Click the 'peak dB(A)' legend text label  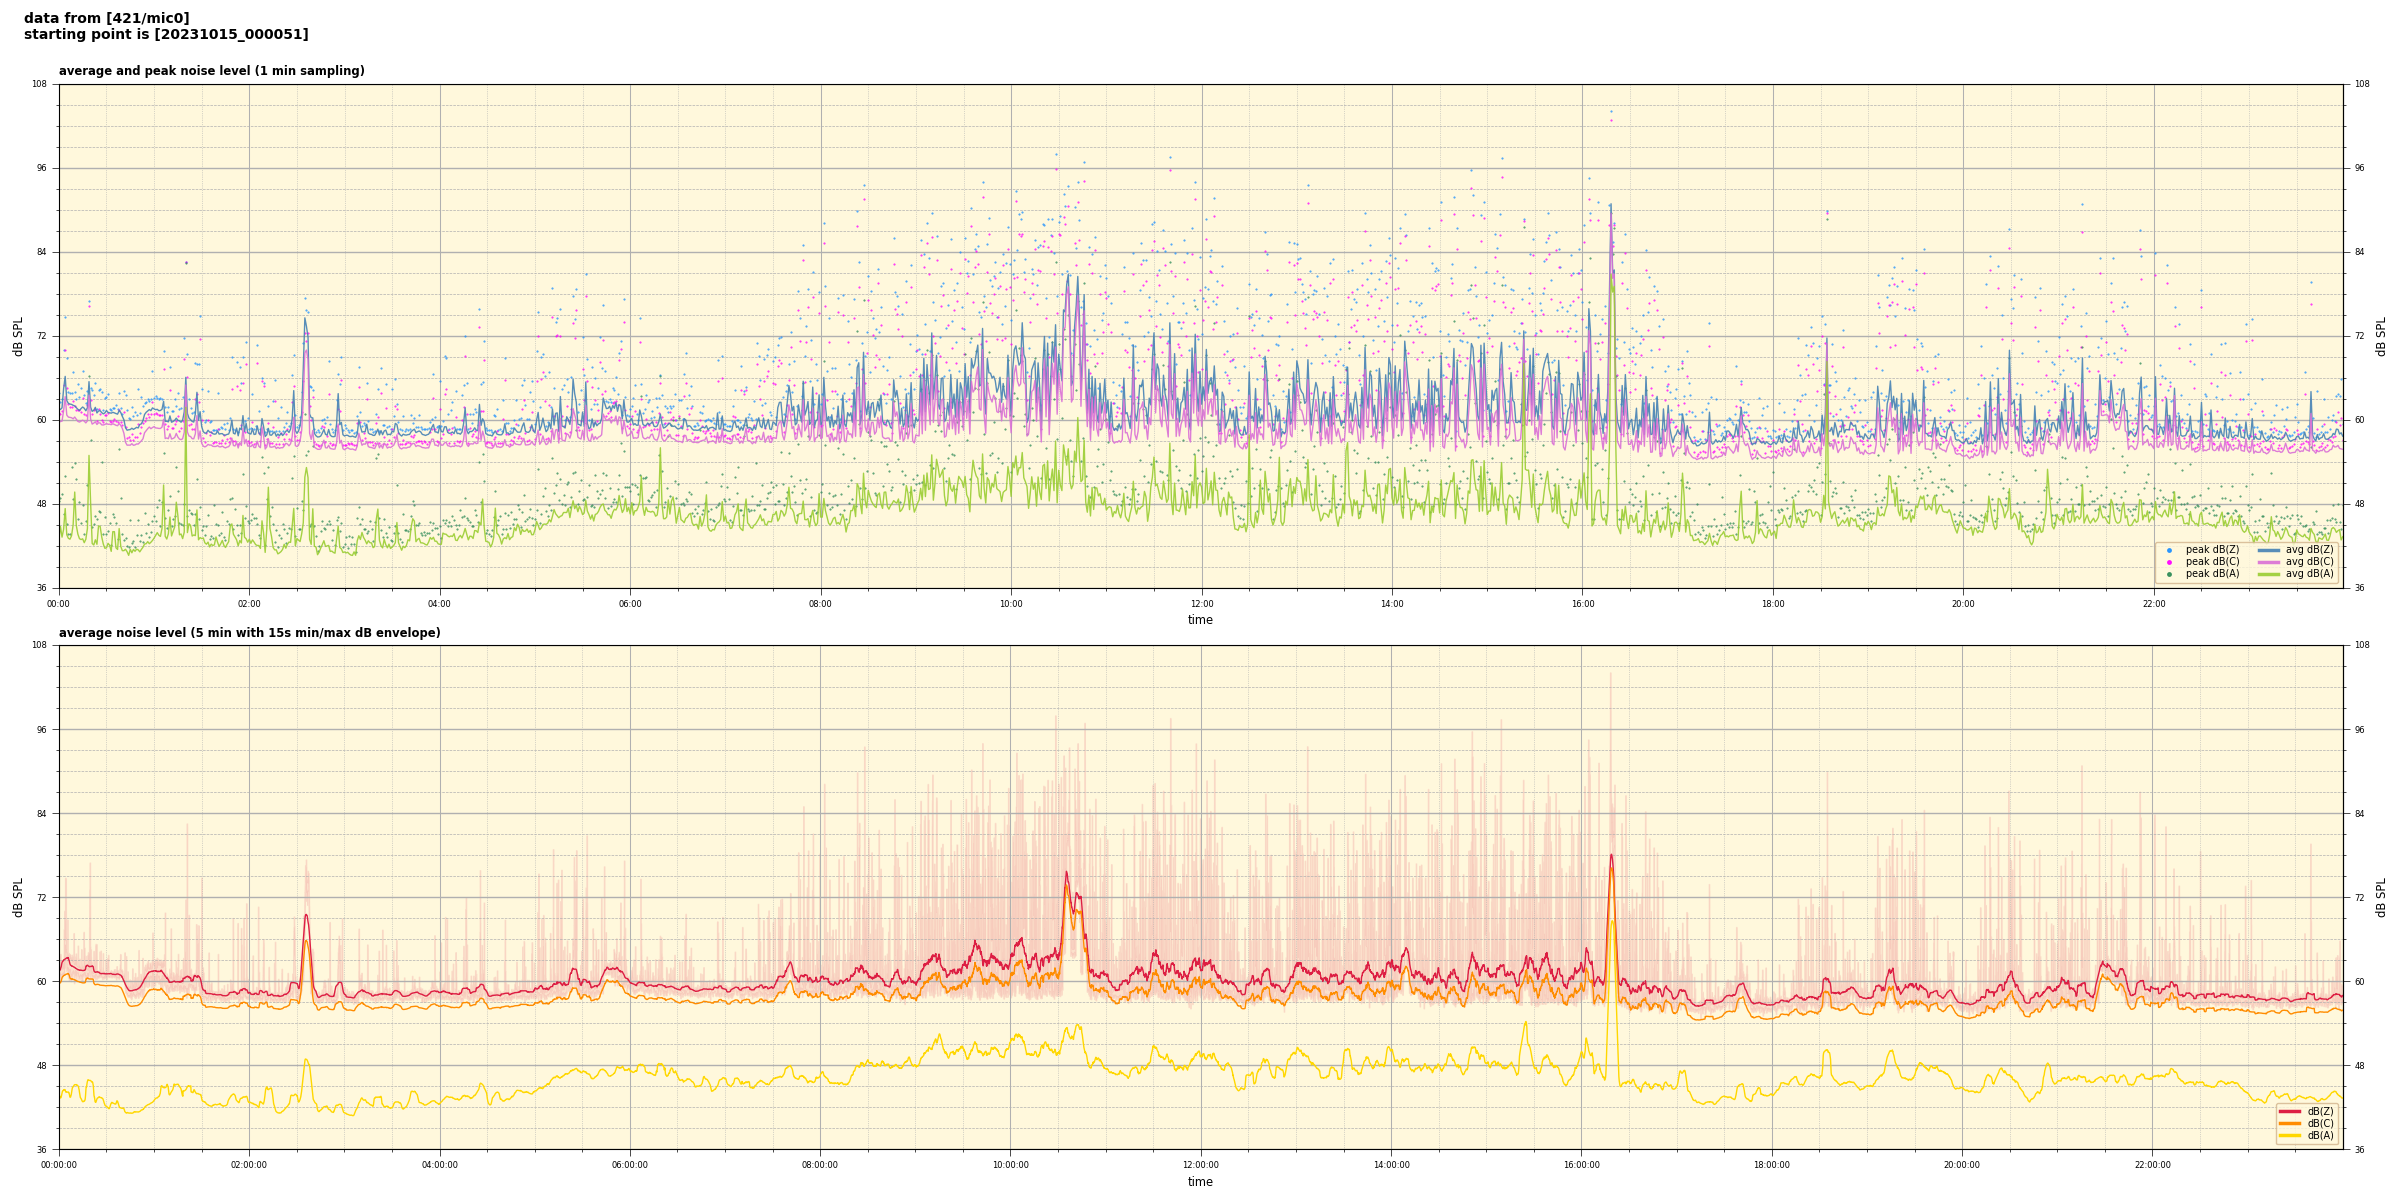2212,574
